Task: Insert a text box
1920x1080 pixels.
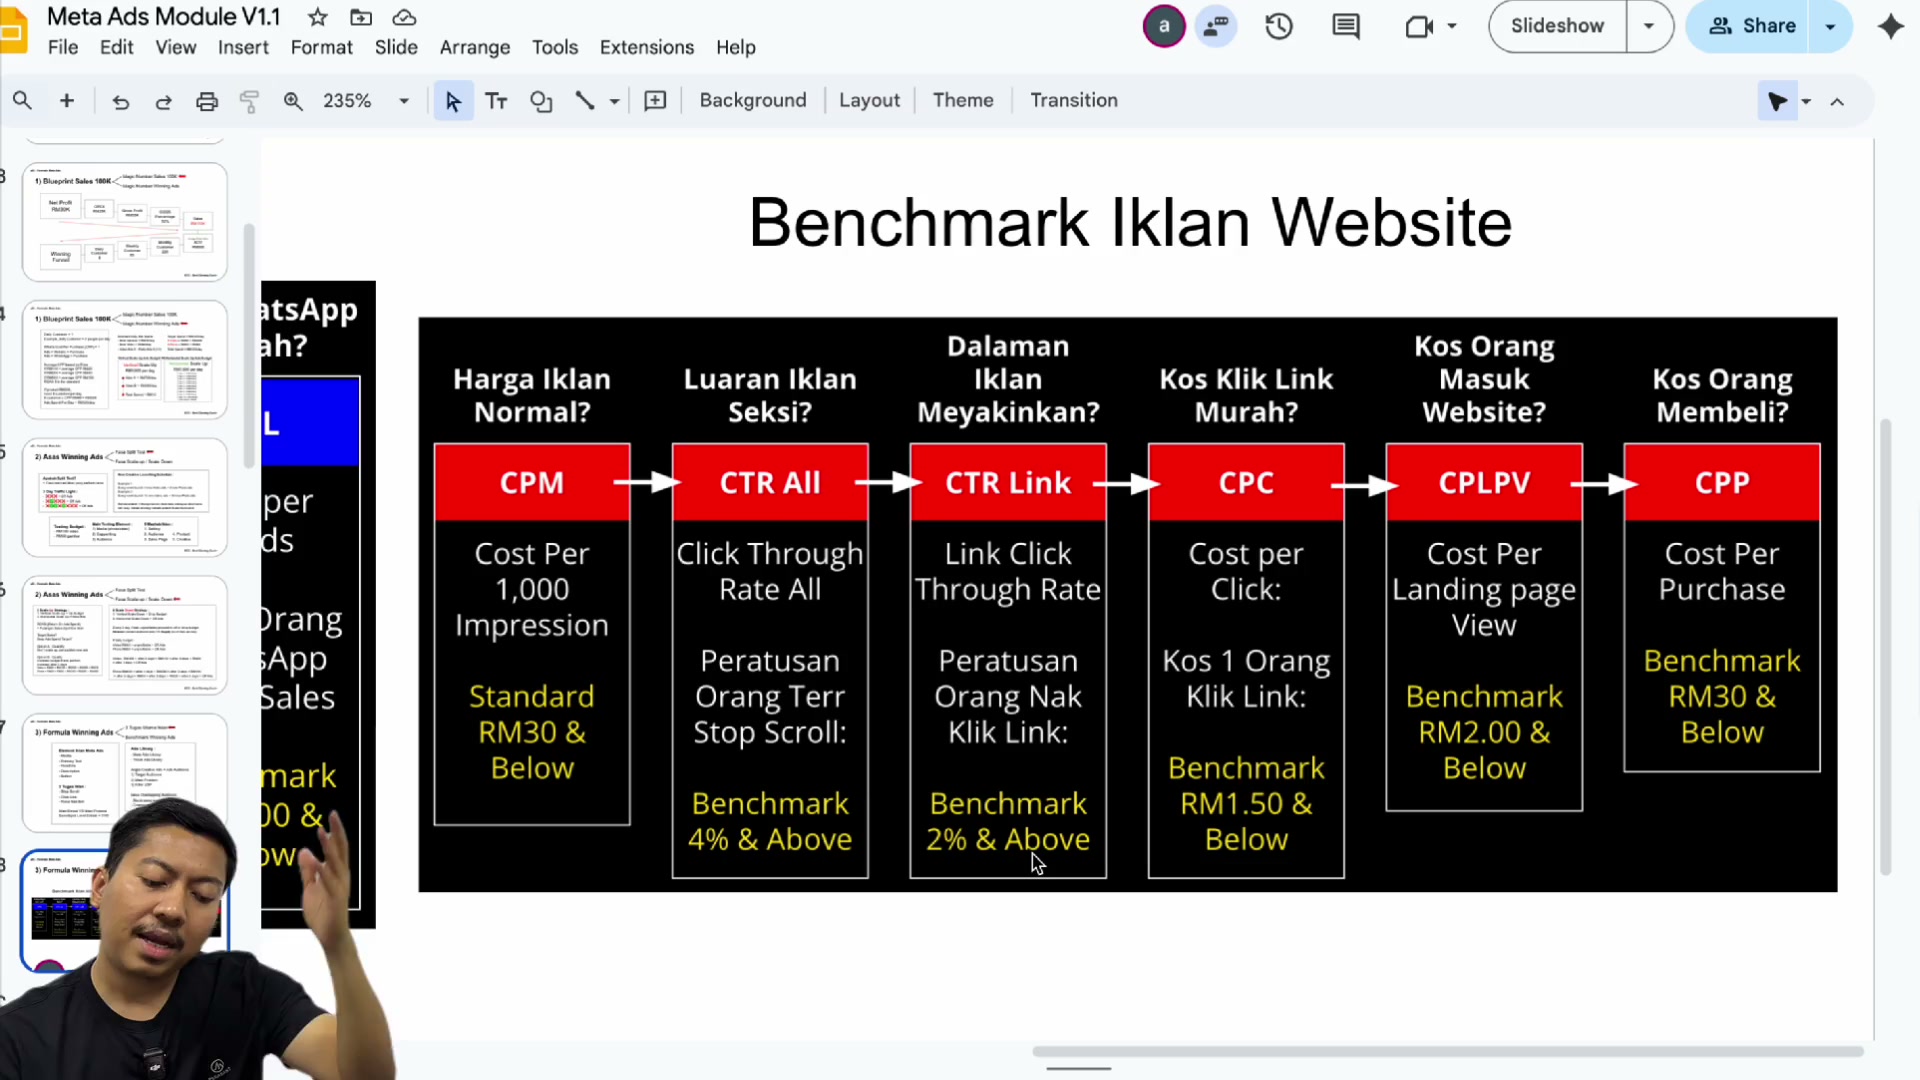Action: click(496, 101)
